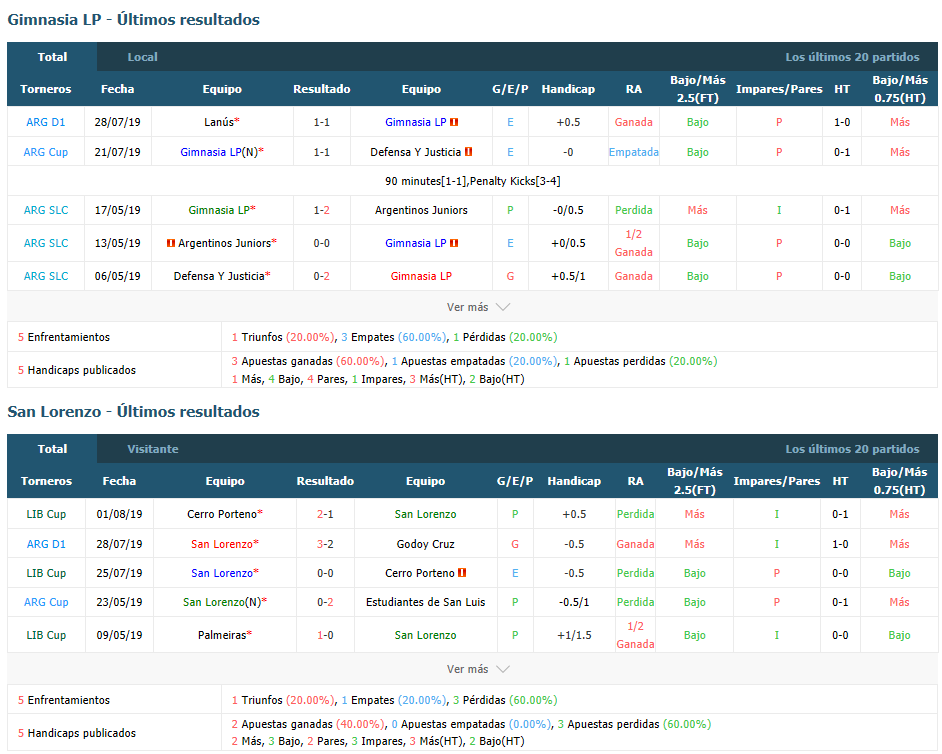Screen dimensions: 942x754
Task: Click Resultado header in San Lorenzo table
Action: (325, 481)
